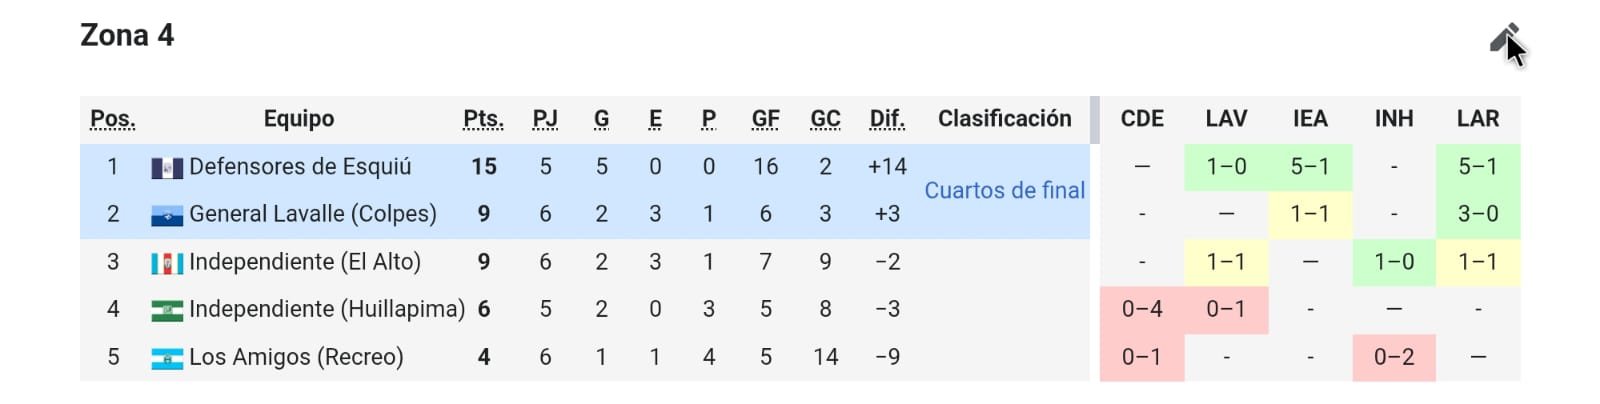Click the yellow 1–1 cell in Lavalle row

pyautogui.click(x=1309, y=214)
